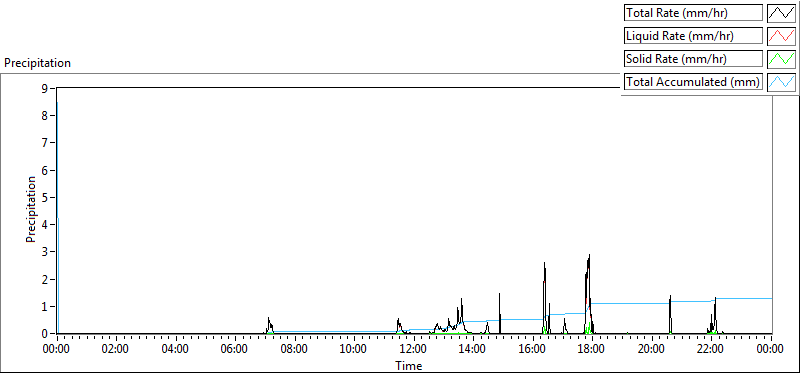
Task: Click the Liquid Rate red line icon
Action: [x=782, y=36]
